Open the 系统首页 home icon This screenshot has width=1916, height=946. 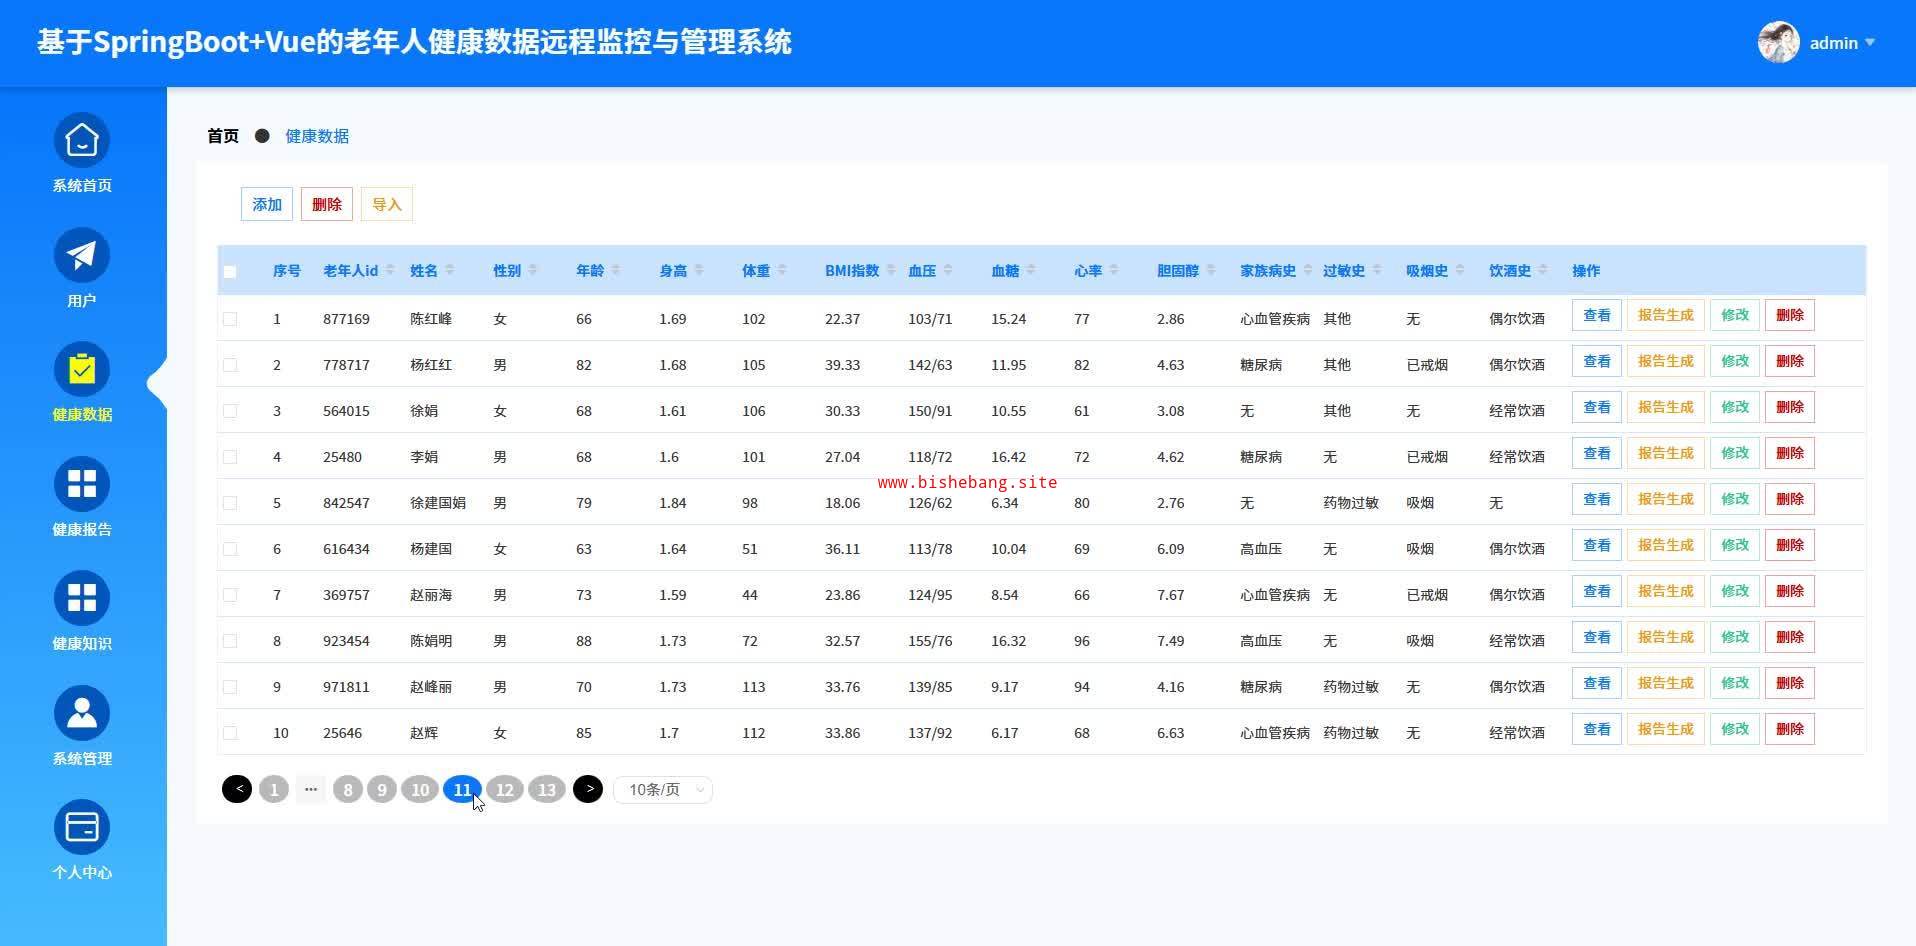pyautogui.click(x=82, y=141)
